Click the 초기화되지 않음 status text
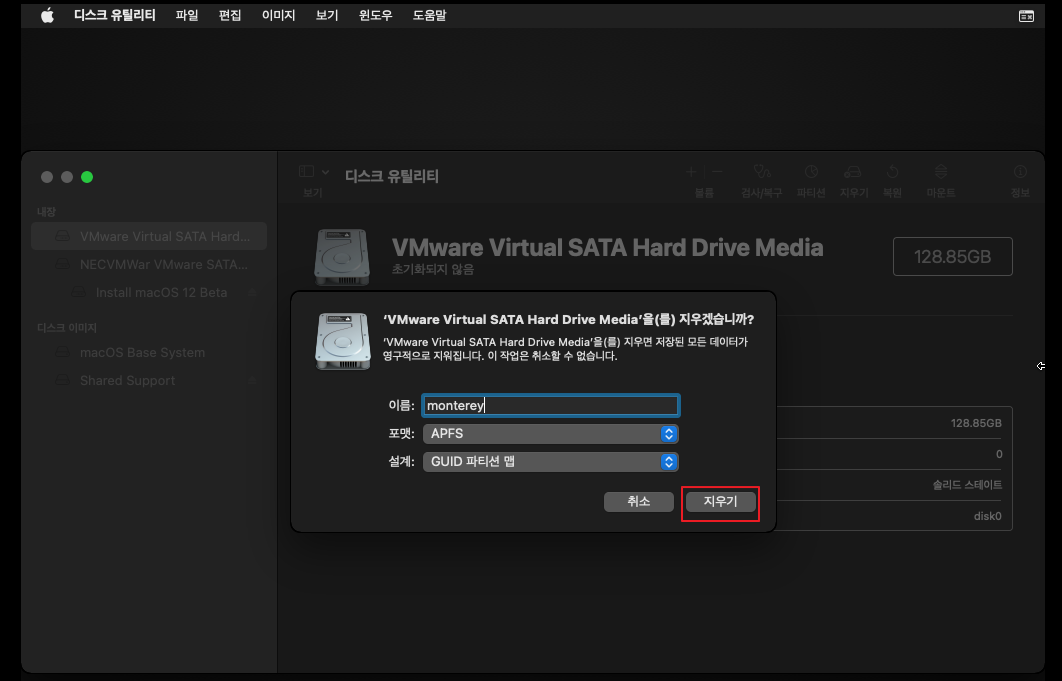This screenshot has height=681, width=1062. pos(433,270)
